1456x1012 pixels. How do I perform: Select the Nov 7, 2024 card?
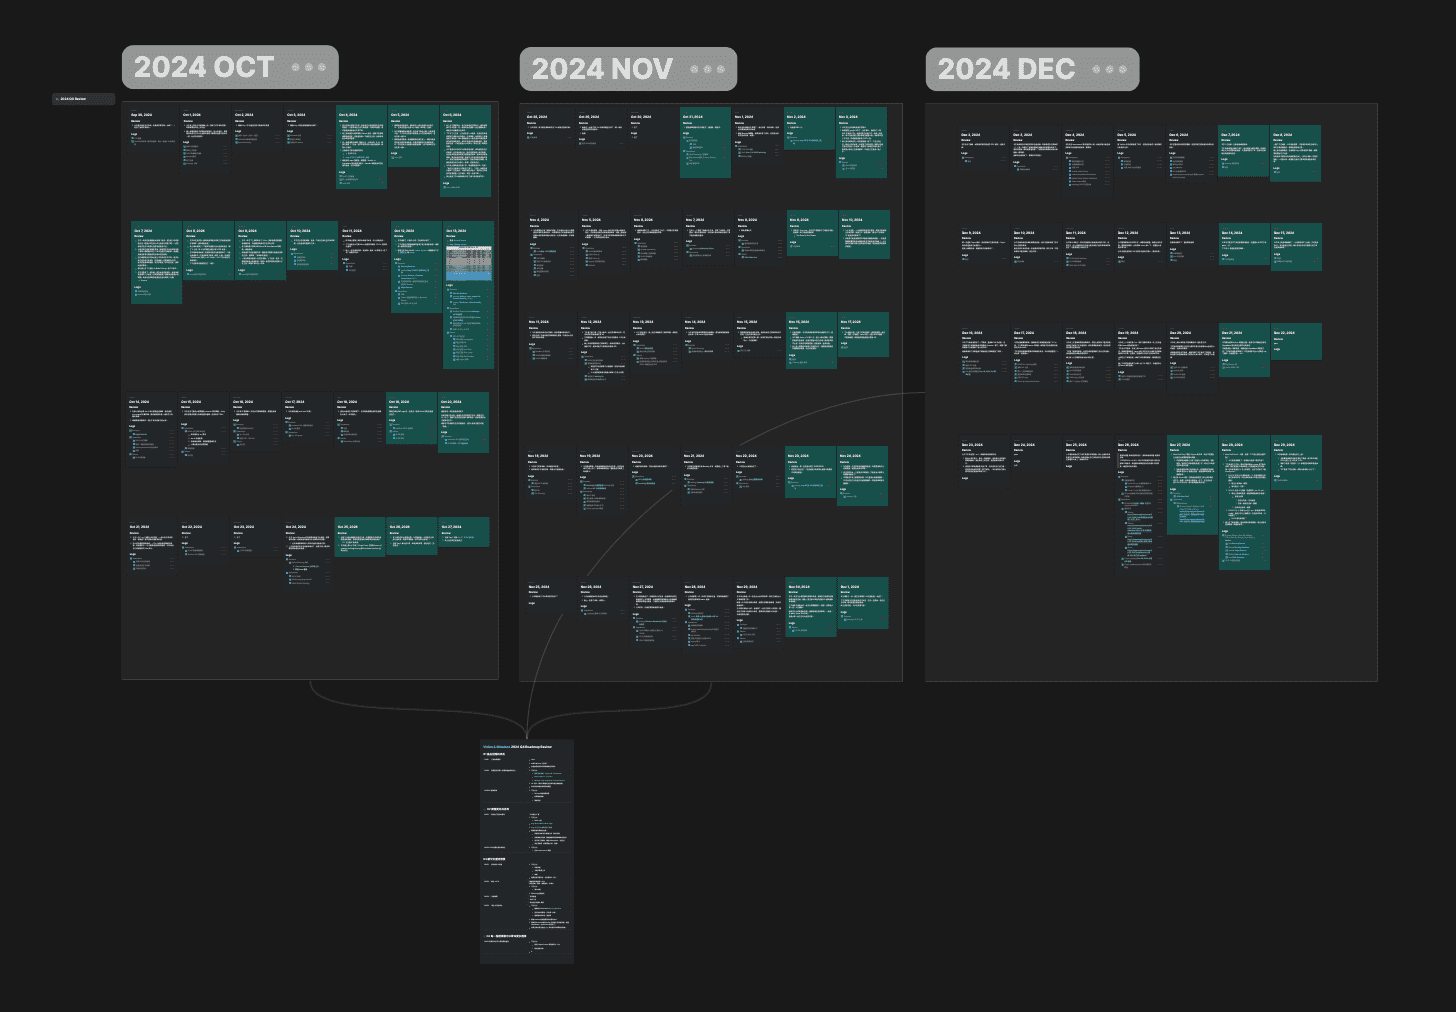(x=710, y=240)
